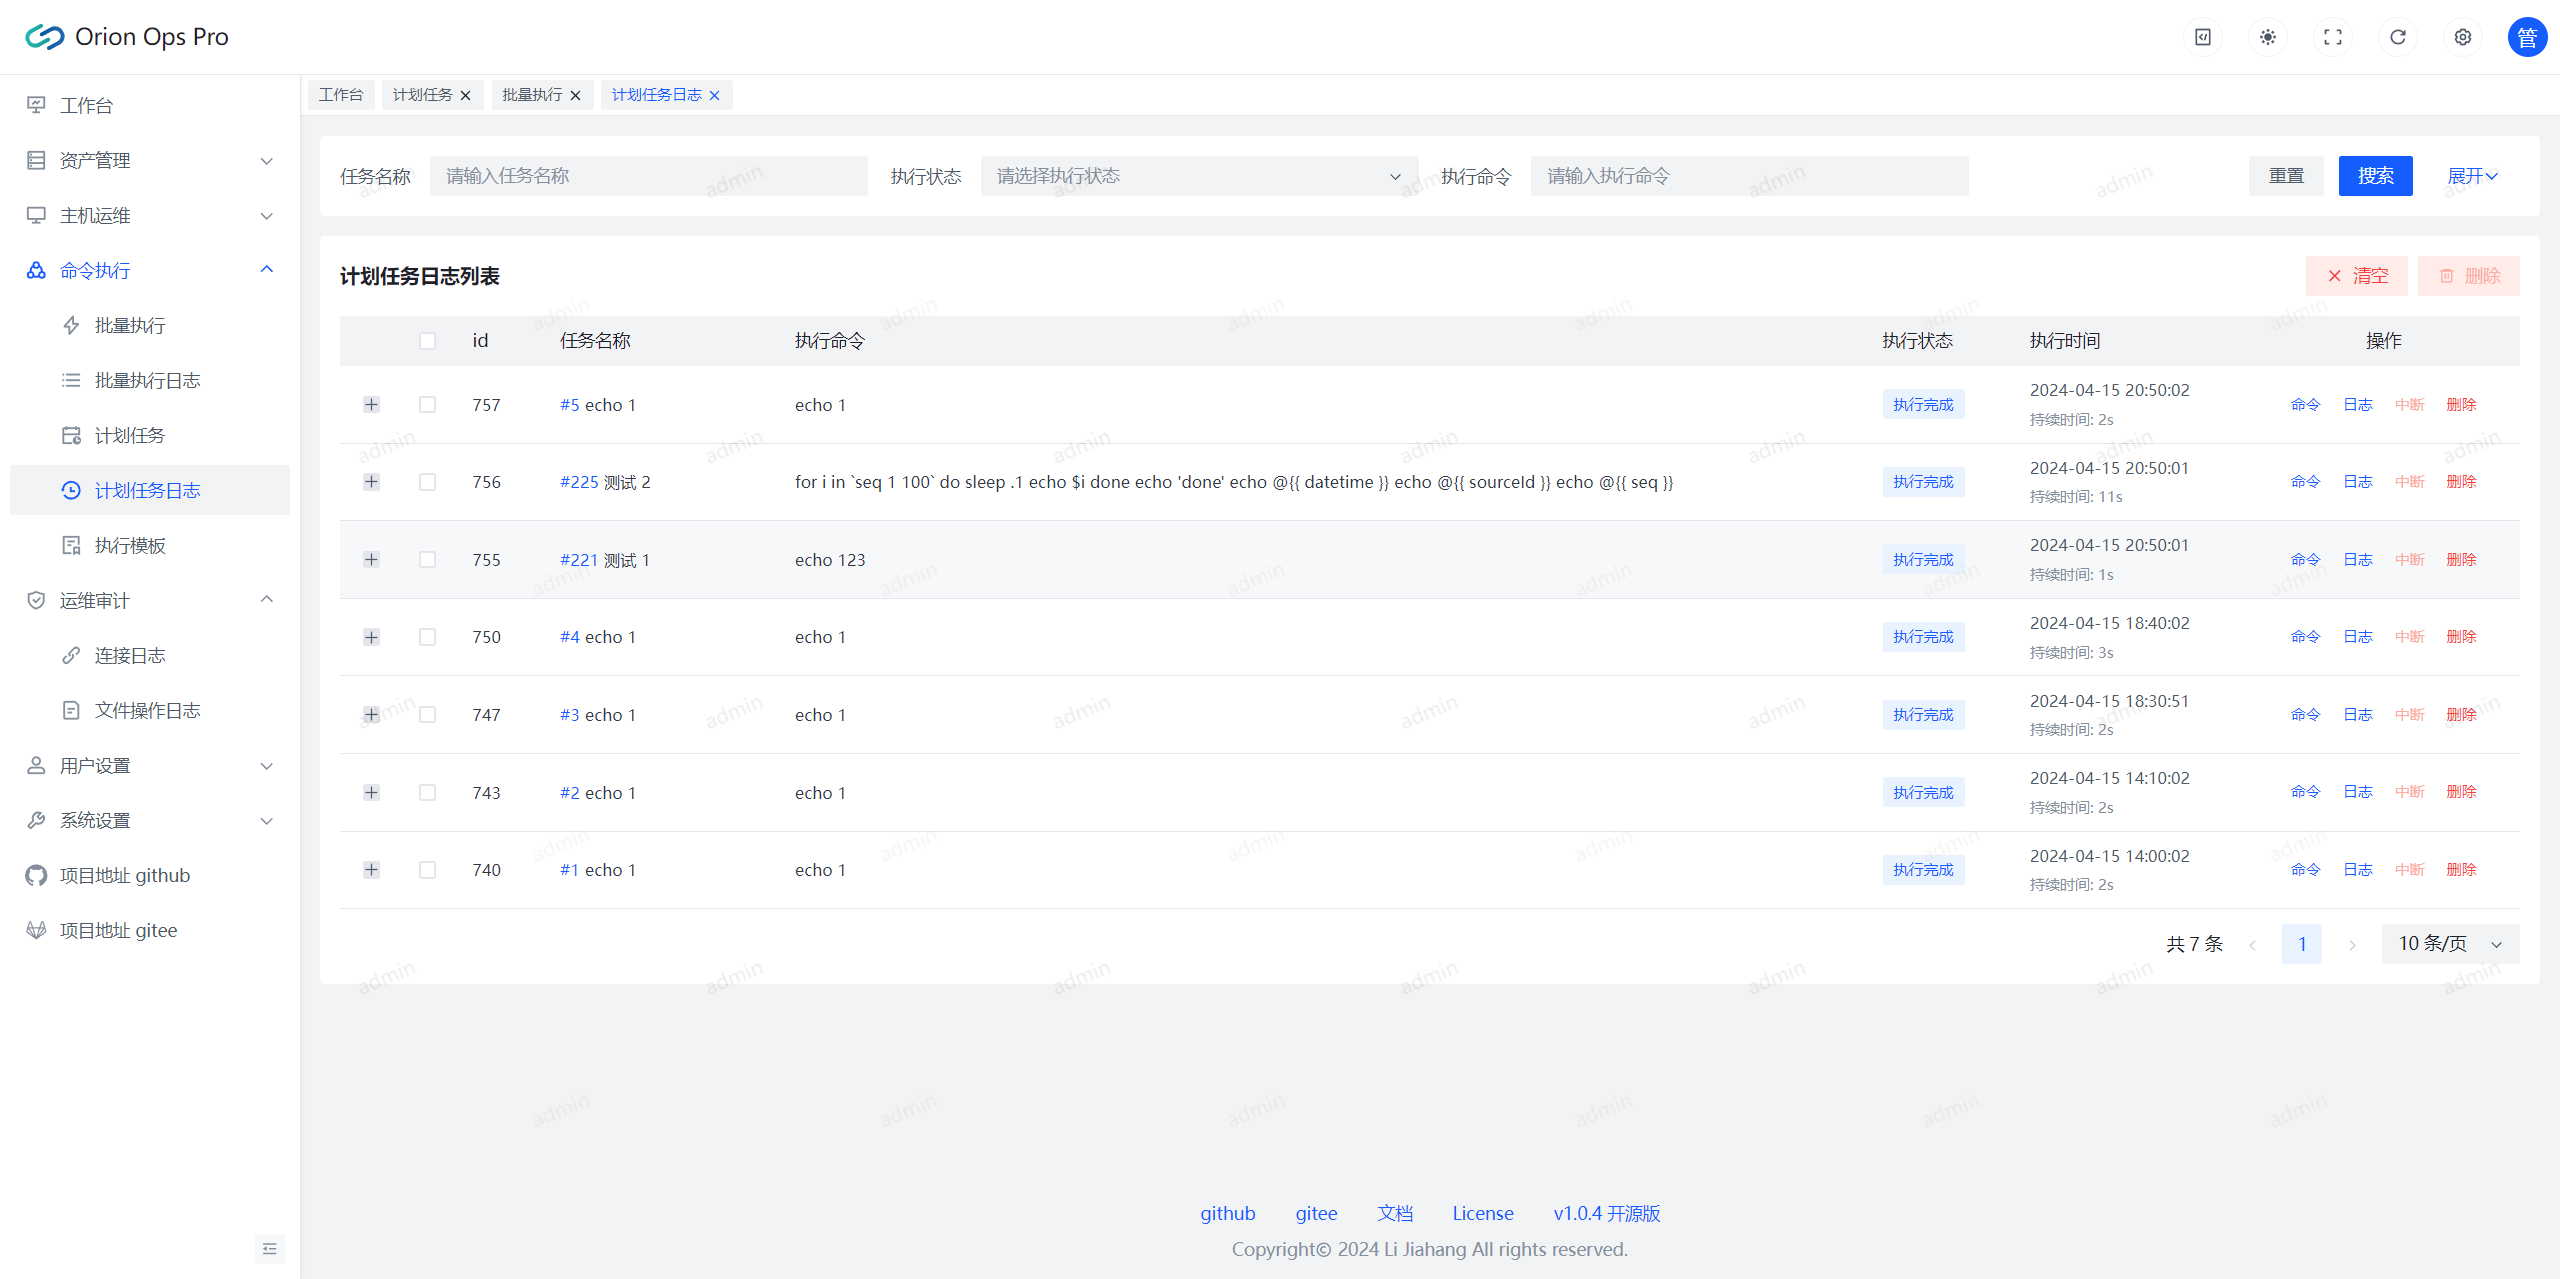Click the fullscreen toggle icon in header

click(2332, 37)
